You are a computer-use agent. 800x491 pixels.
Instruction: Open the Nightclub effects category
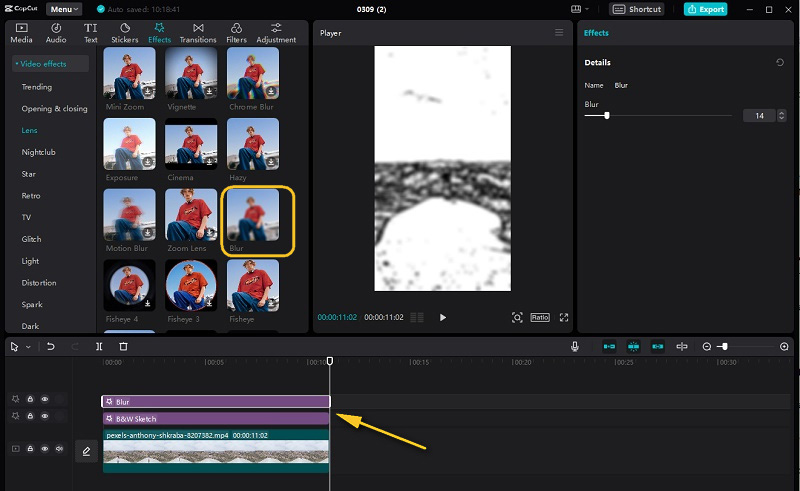pyautogui.click(x=39, y=152)
